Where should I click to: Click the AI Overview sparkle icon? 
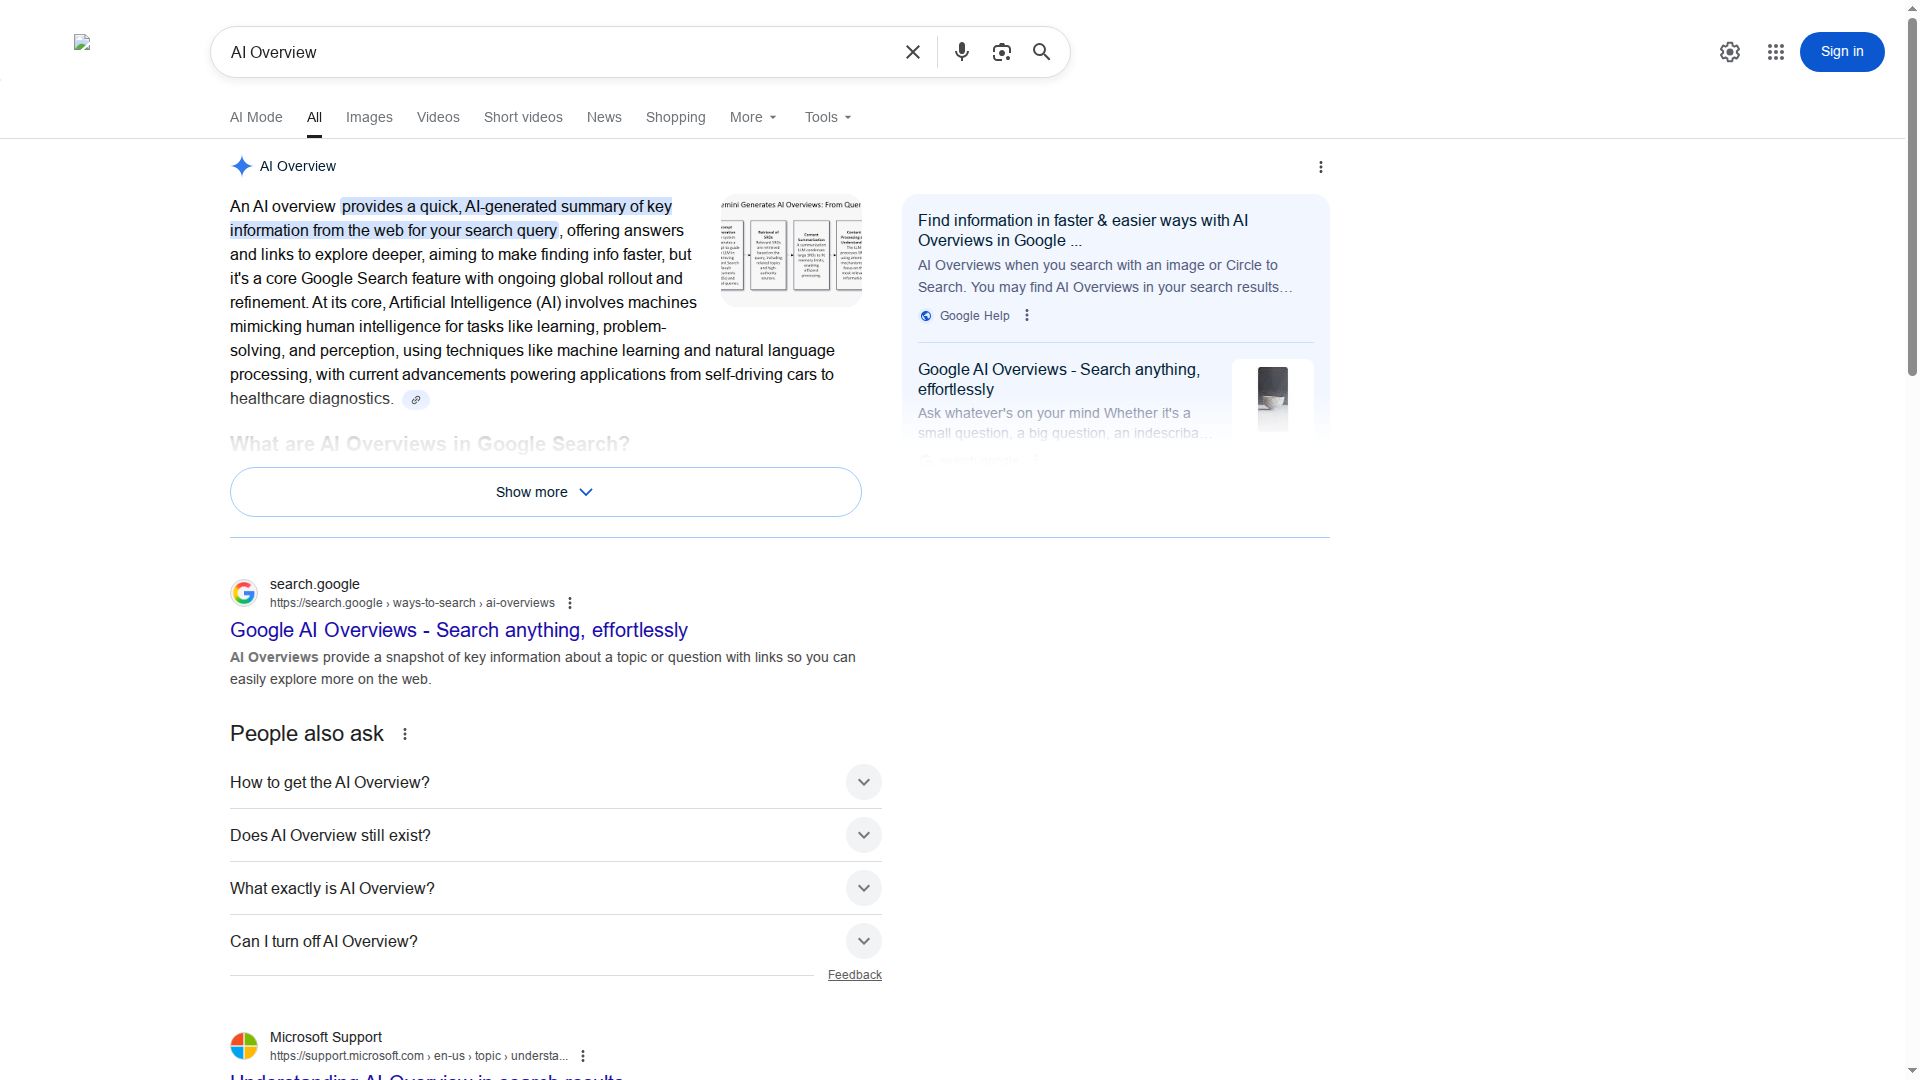[241, 166]
